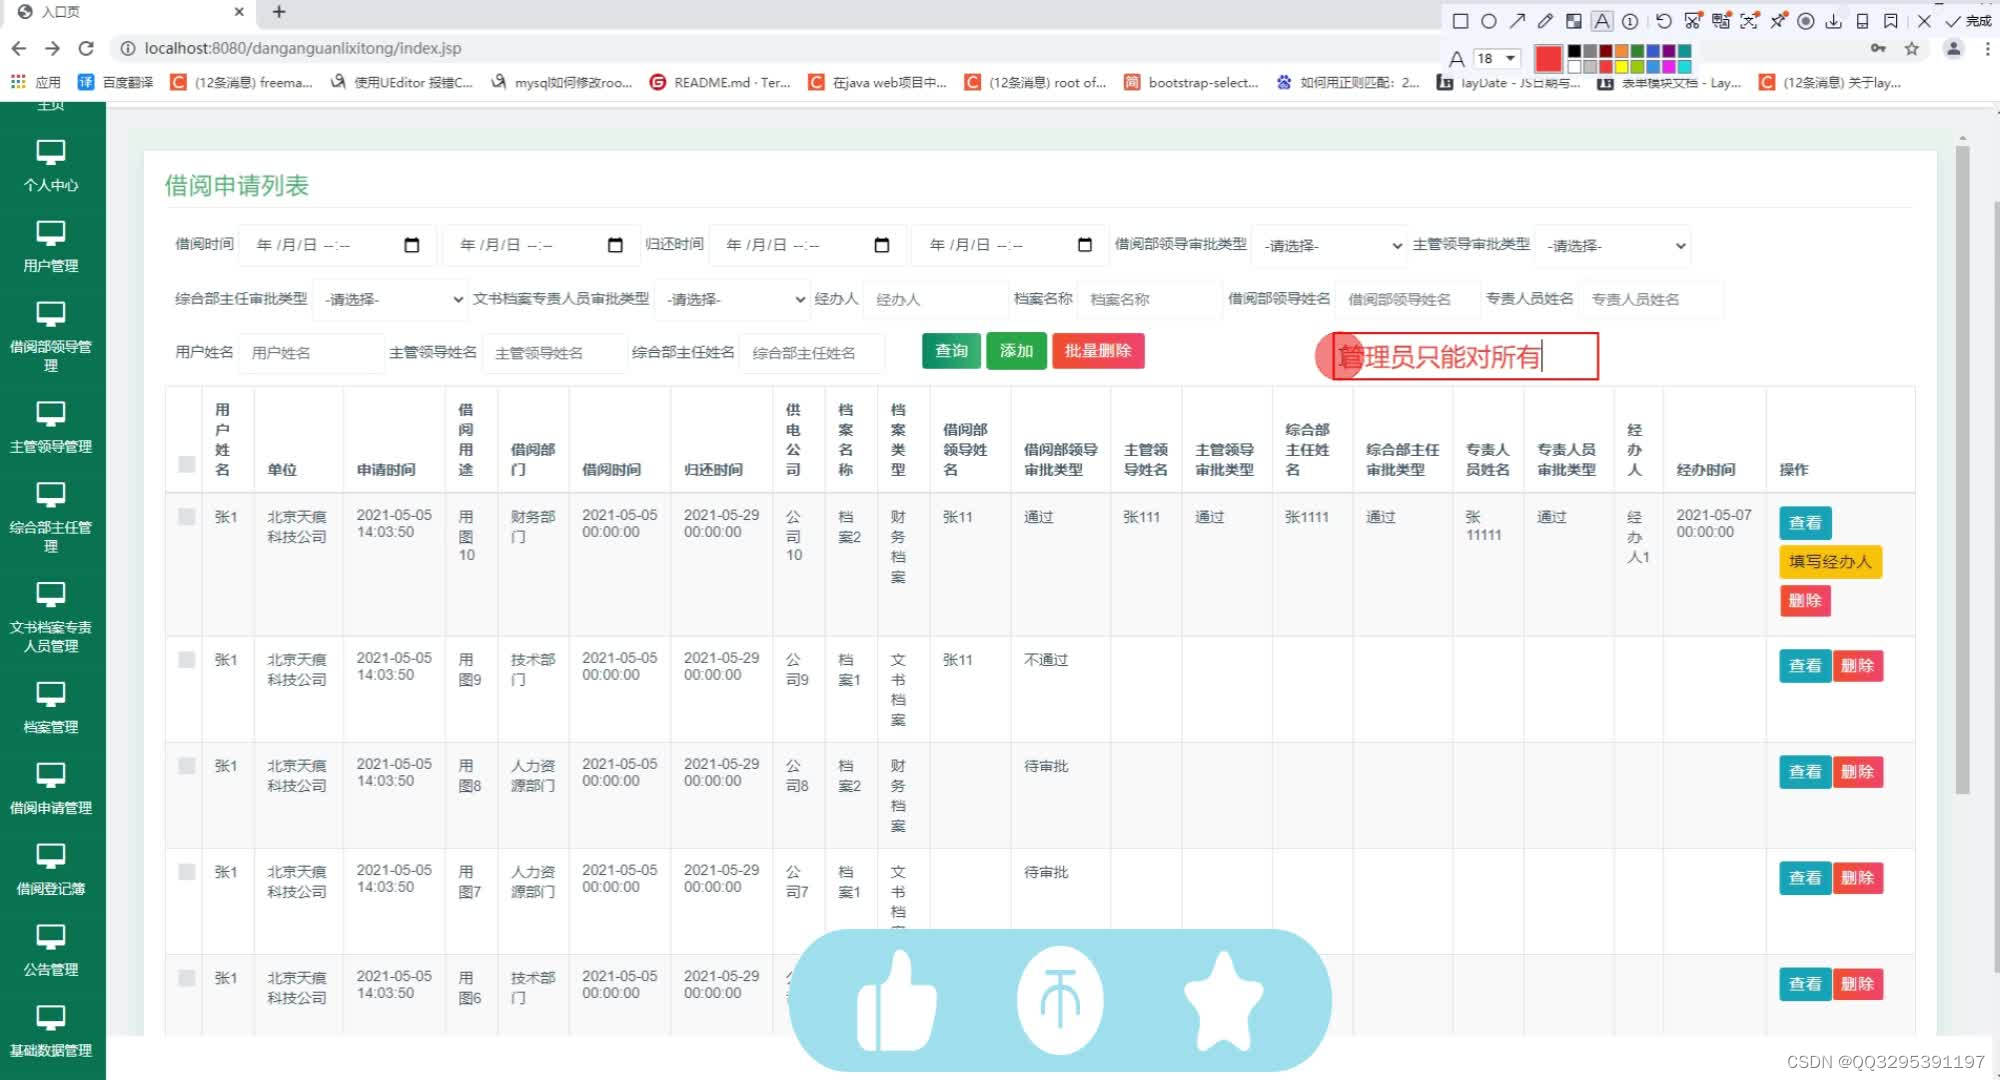
Task: Click the OCR text recognition icon
Action: [1749, 21]
